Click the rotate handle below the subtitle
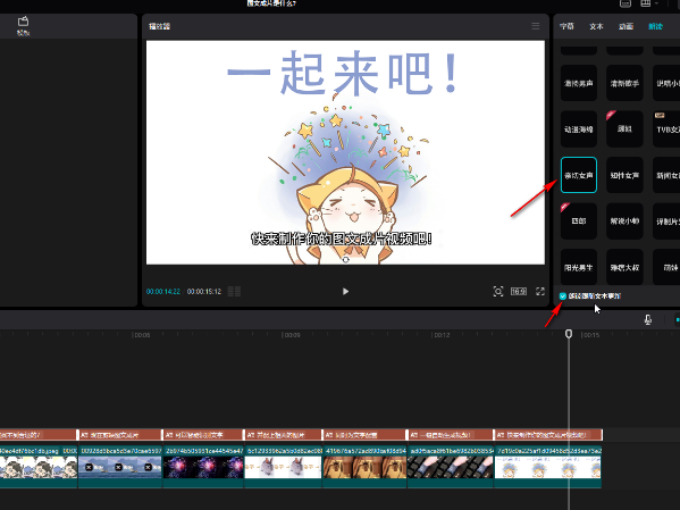This screenshot has width=680, height=510. click(346, 260)
